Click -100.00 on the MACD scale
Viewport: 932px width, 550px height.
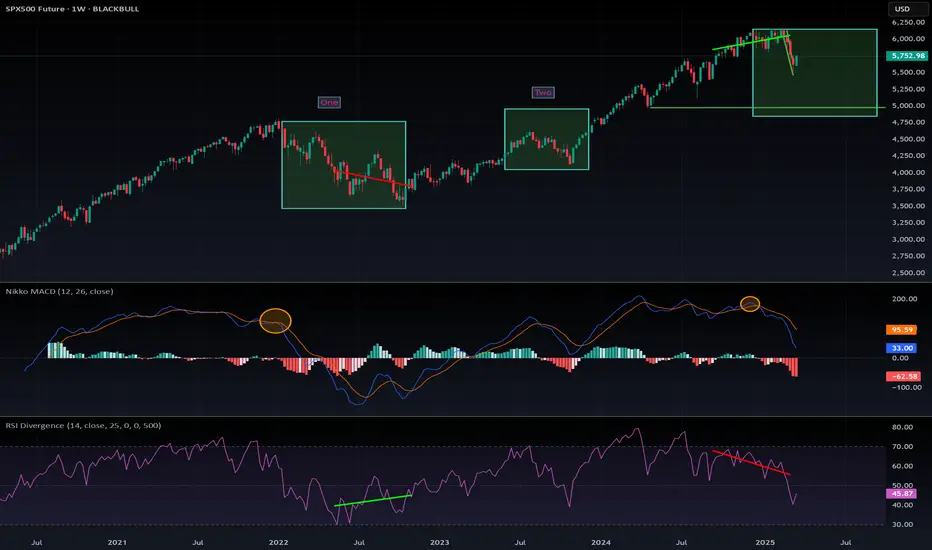(906, 387)
